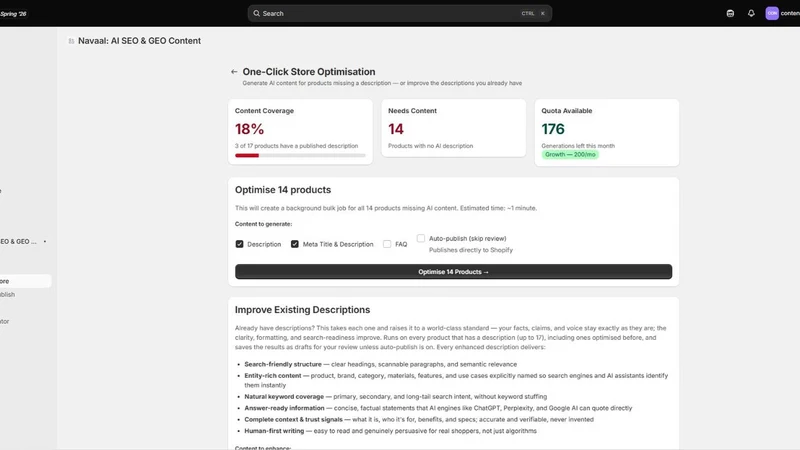Click the back arrow beside One-Click Store Optimisation
Screen dimensions: 800x450
point(234,72)
